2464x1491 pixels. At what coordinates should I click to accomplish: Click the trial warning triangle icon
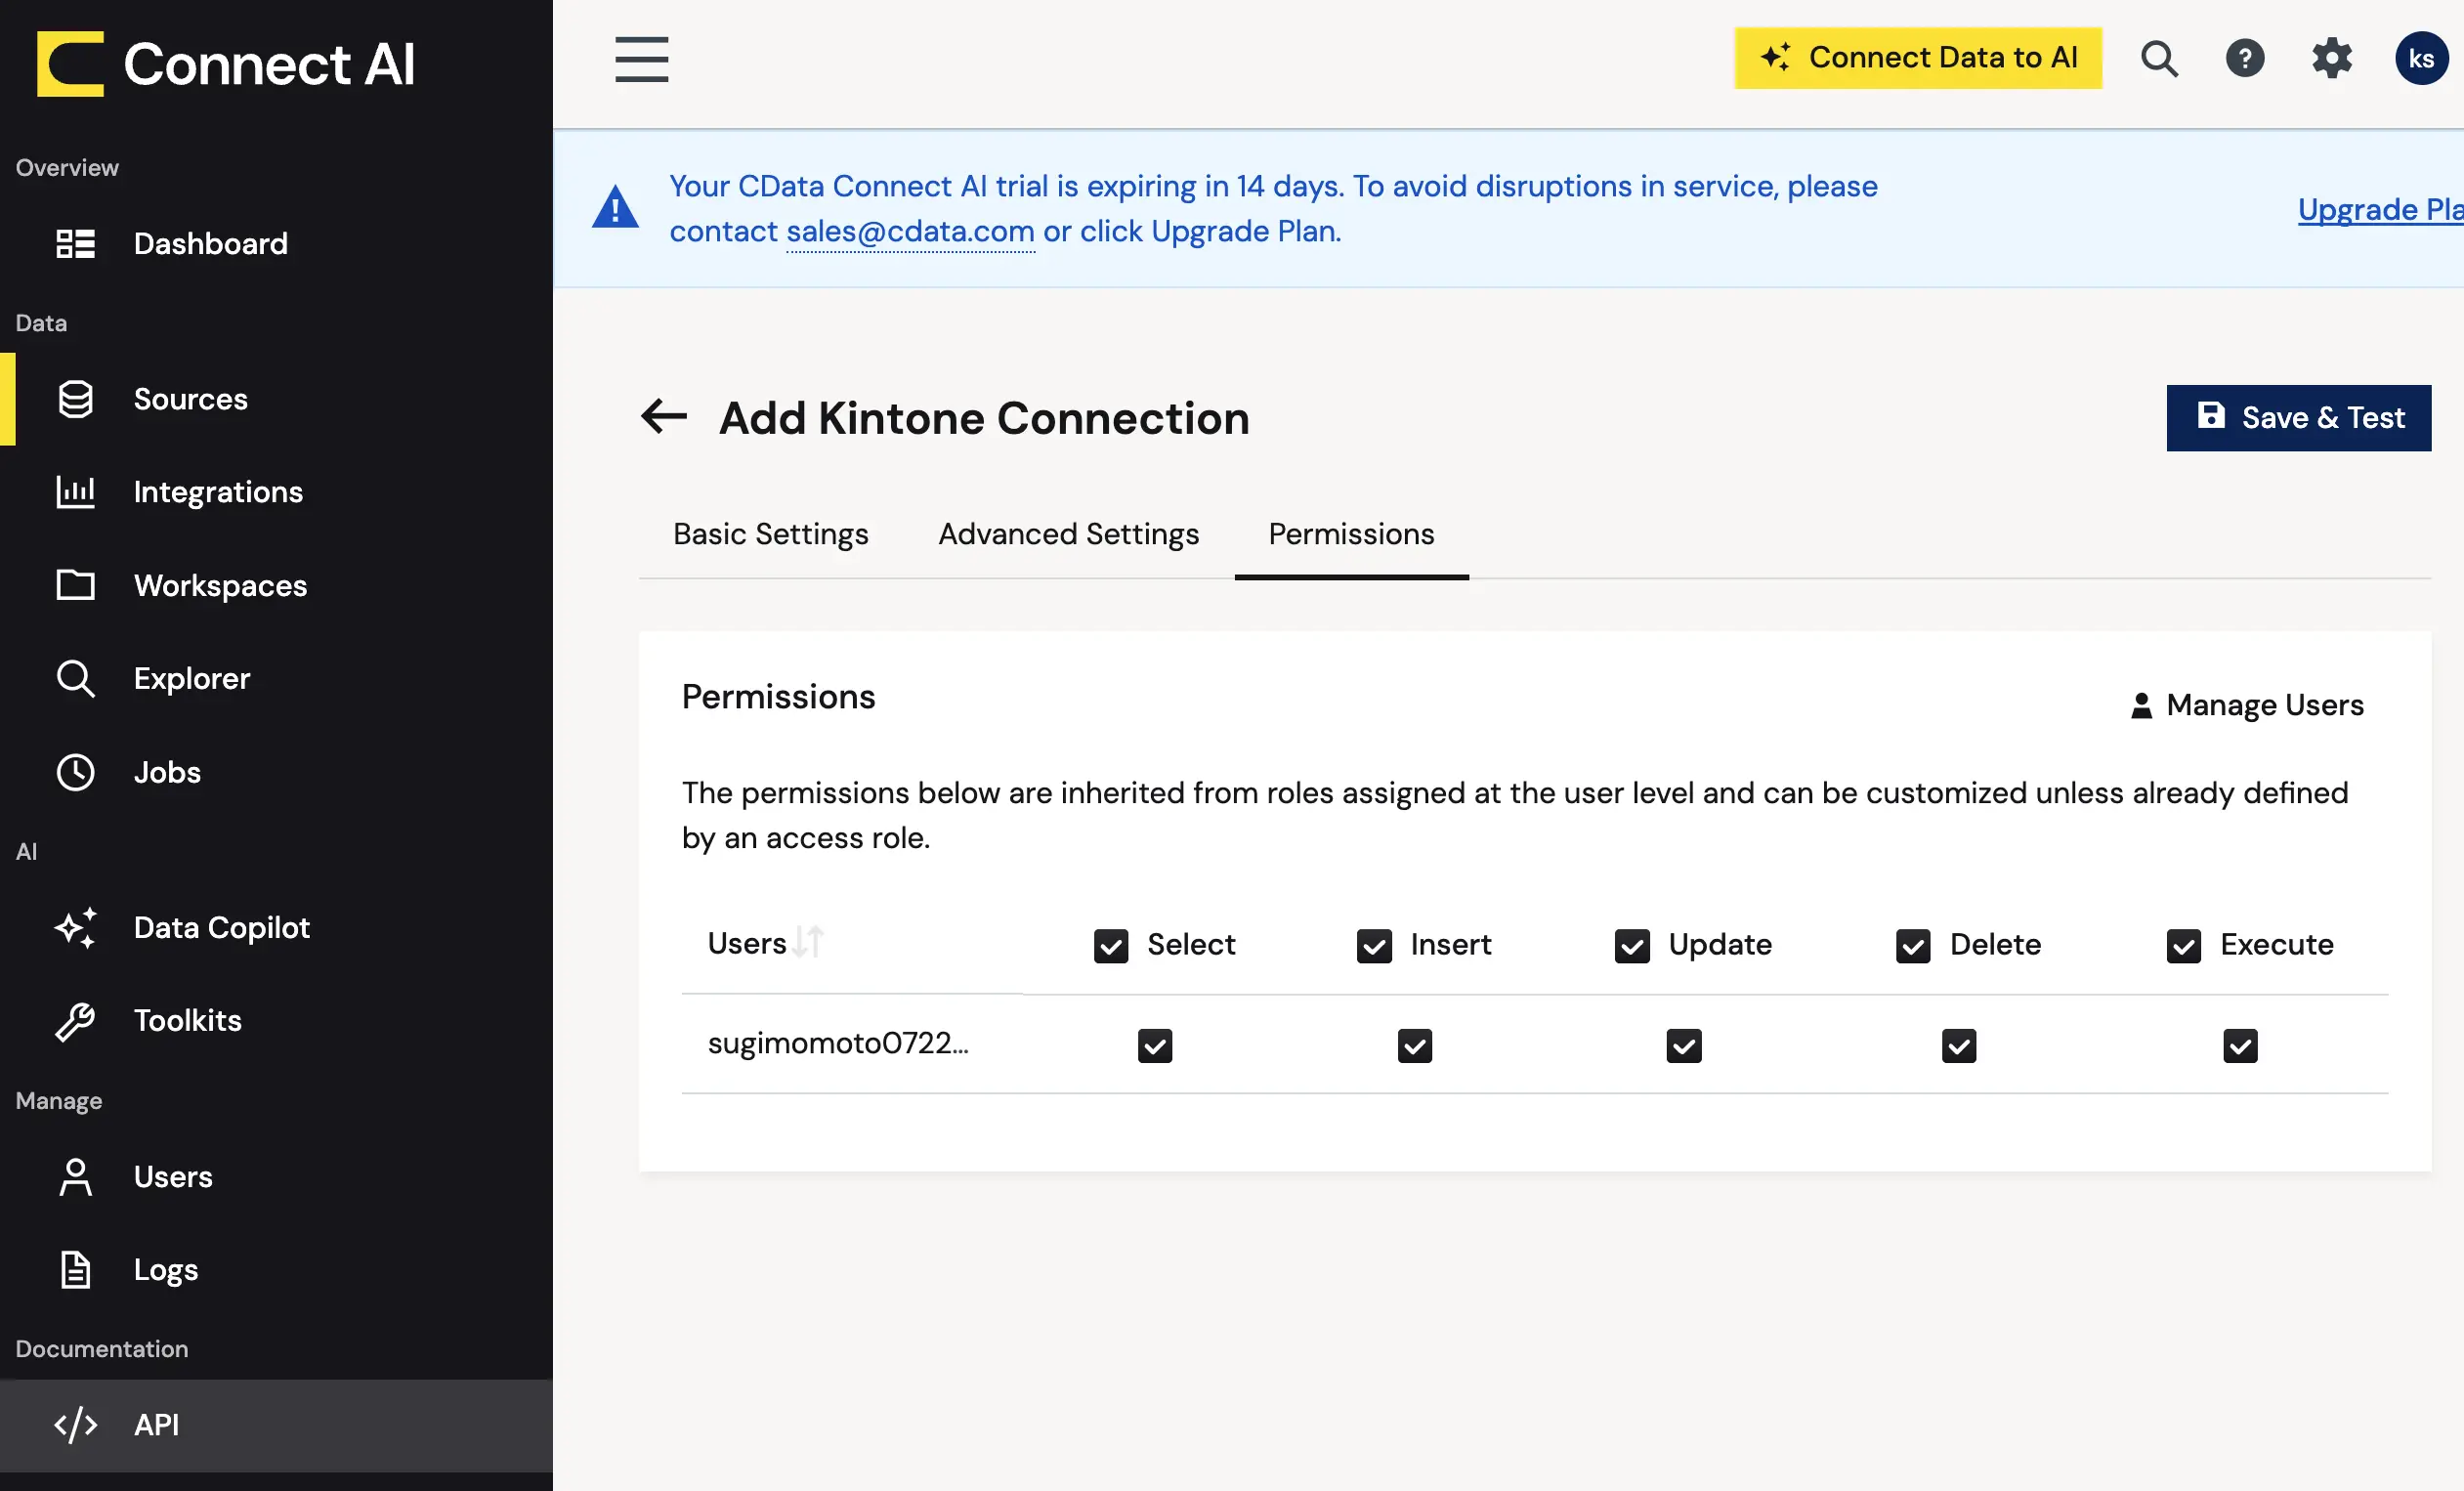click(x=615, y=208)
